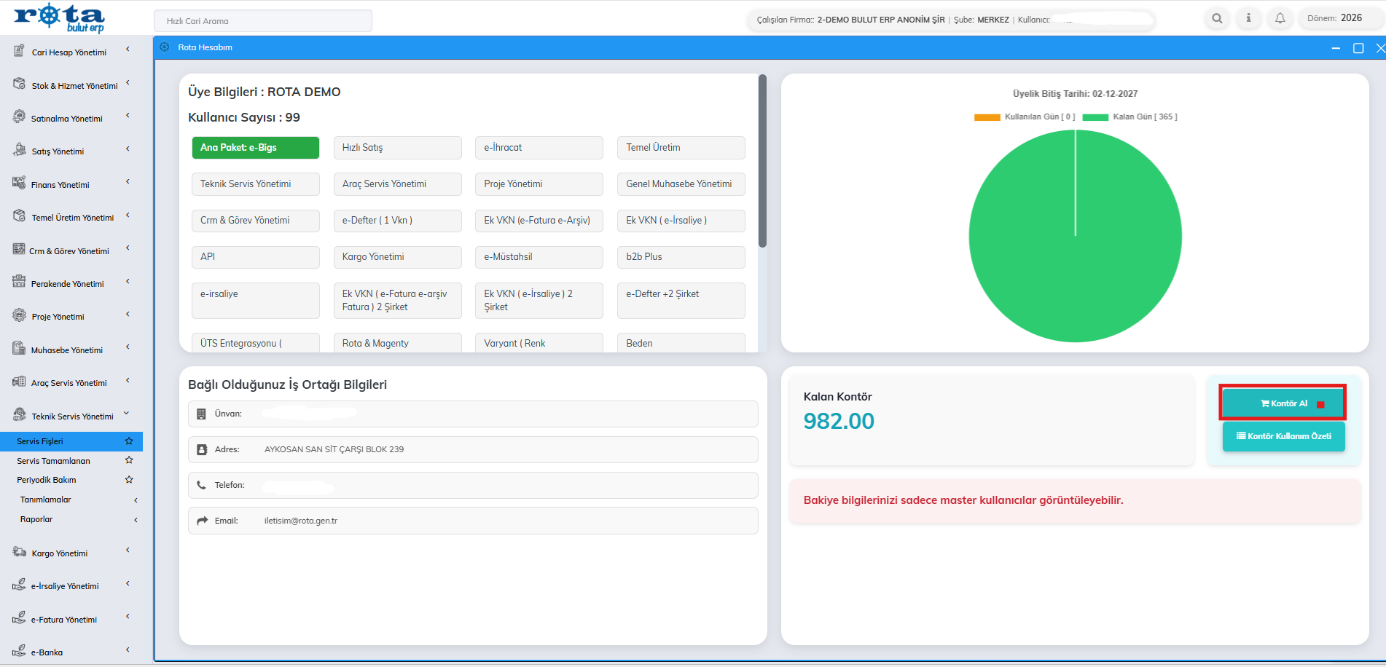
Task: Expand the e-Fatura Yönetimi chevron
Action: pyautogui.click(x=128, y=618)
